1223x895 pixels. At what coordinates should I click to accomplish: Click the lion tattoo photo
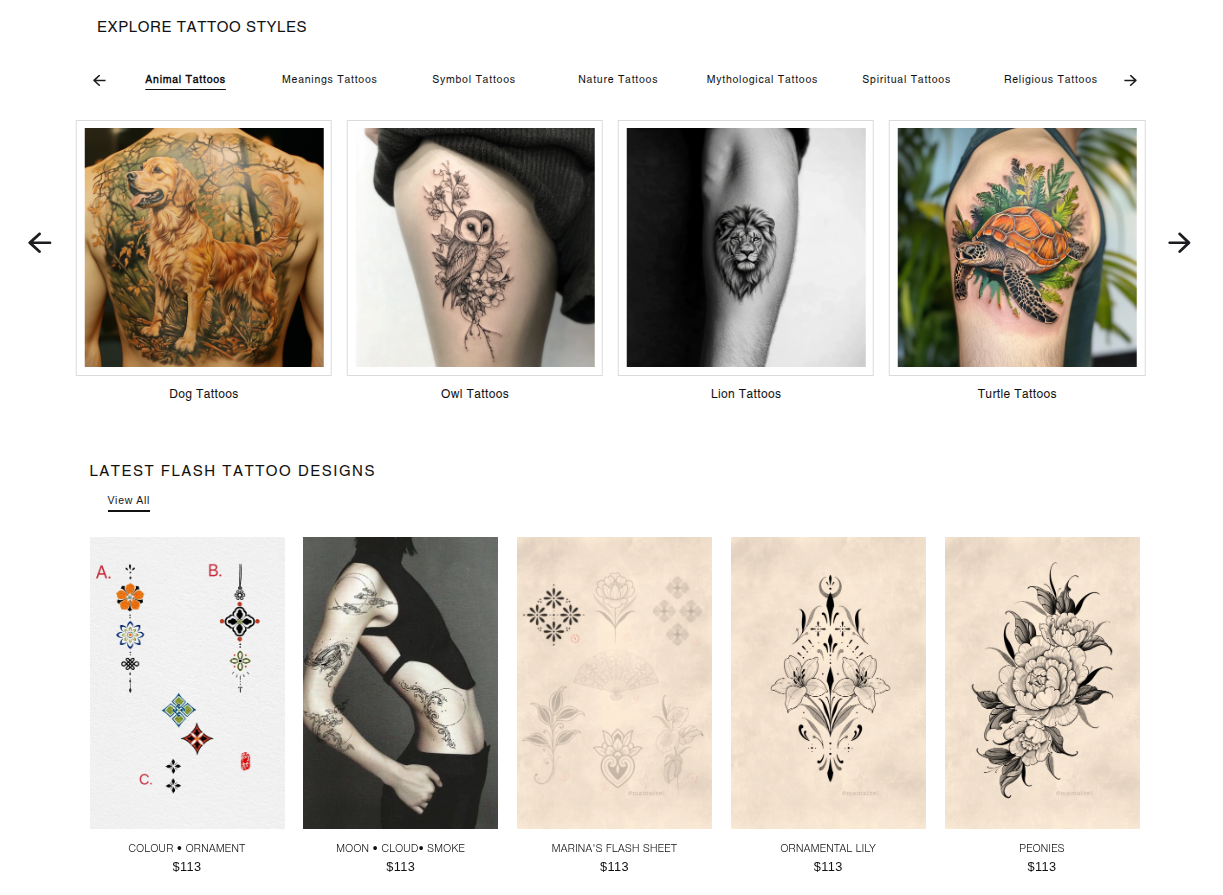746,248
